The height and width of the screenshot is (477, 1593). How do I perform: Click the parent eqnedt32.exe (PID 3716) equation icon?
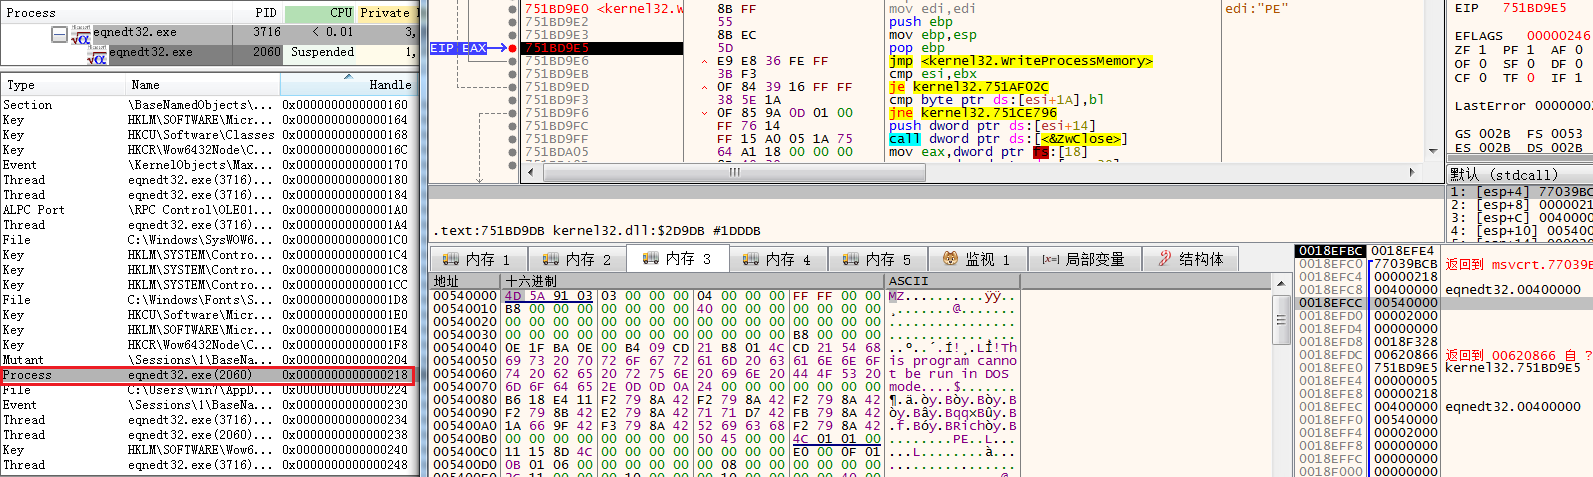point(81,35)
